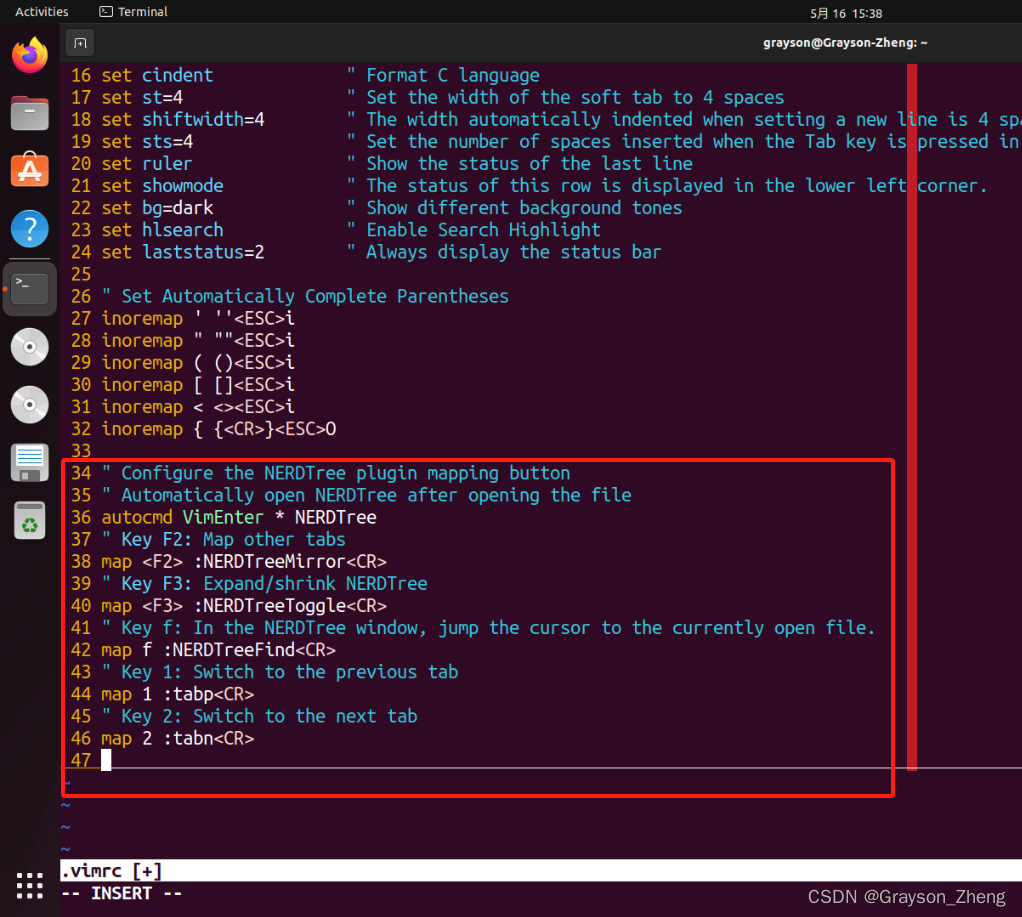Screen dimensions: 1022x917
Task: Click 'Configure the NERDTree plugin mapping button'
Action: (345, 474)
